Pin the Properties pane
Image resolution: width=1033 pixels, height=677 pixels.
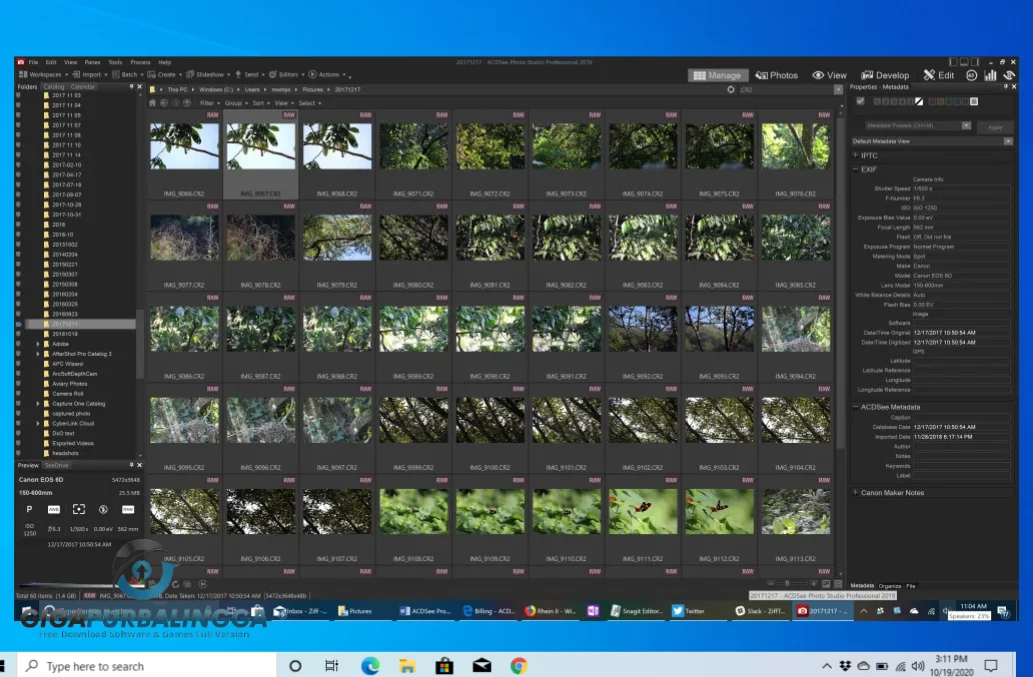click(x=1005, y=87)
